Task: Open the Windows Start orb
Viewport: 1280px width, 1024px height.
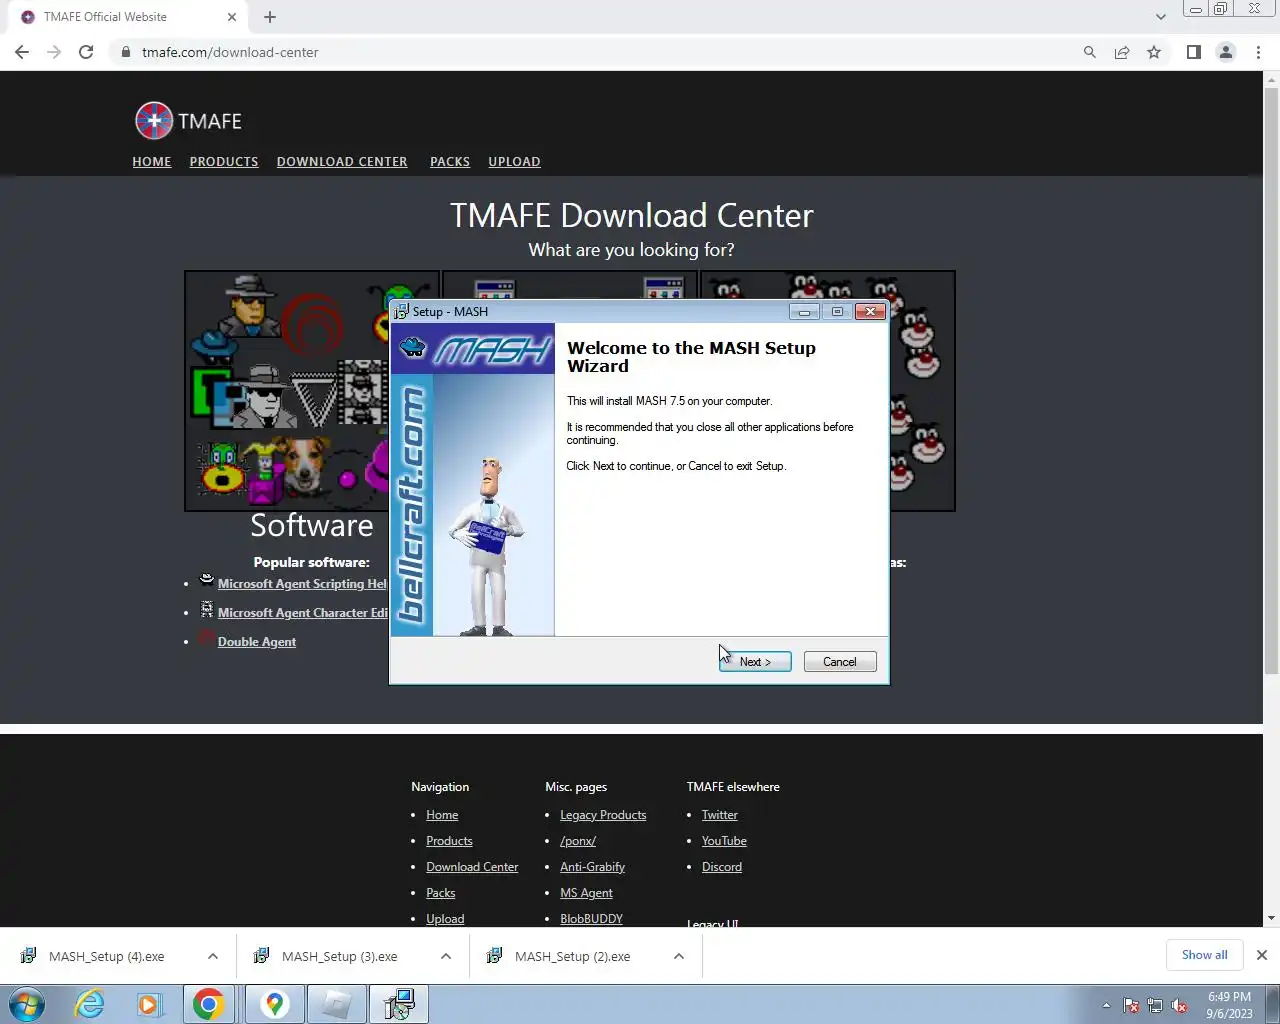Action: coord(26,1004)
